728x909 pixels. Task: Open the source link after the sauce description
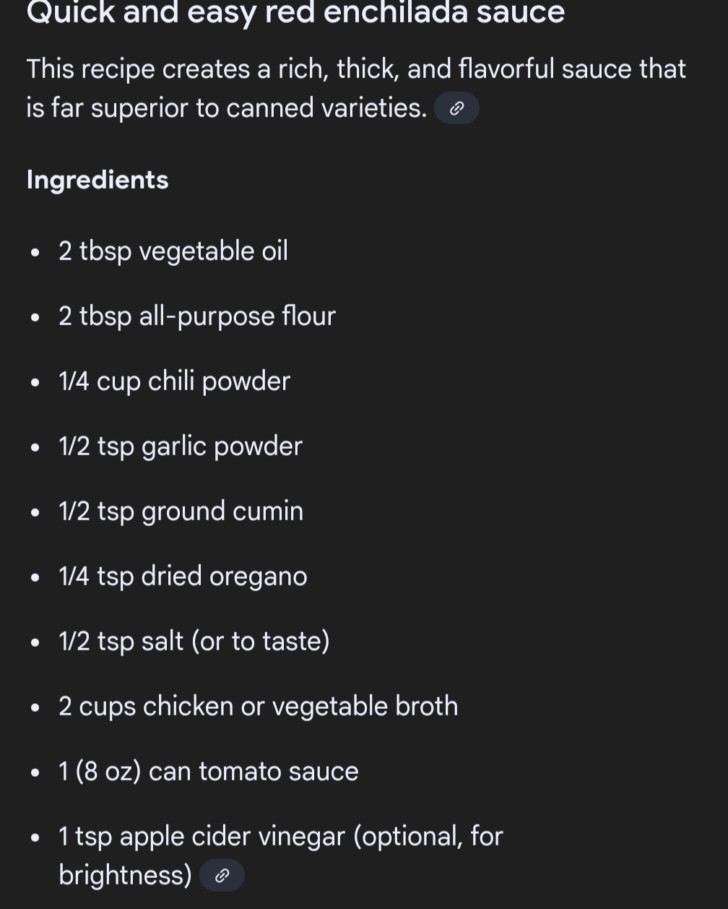(x=456, y=109)
